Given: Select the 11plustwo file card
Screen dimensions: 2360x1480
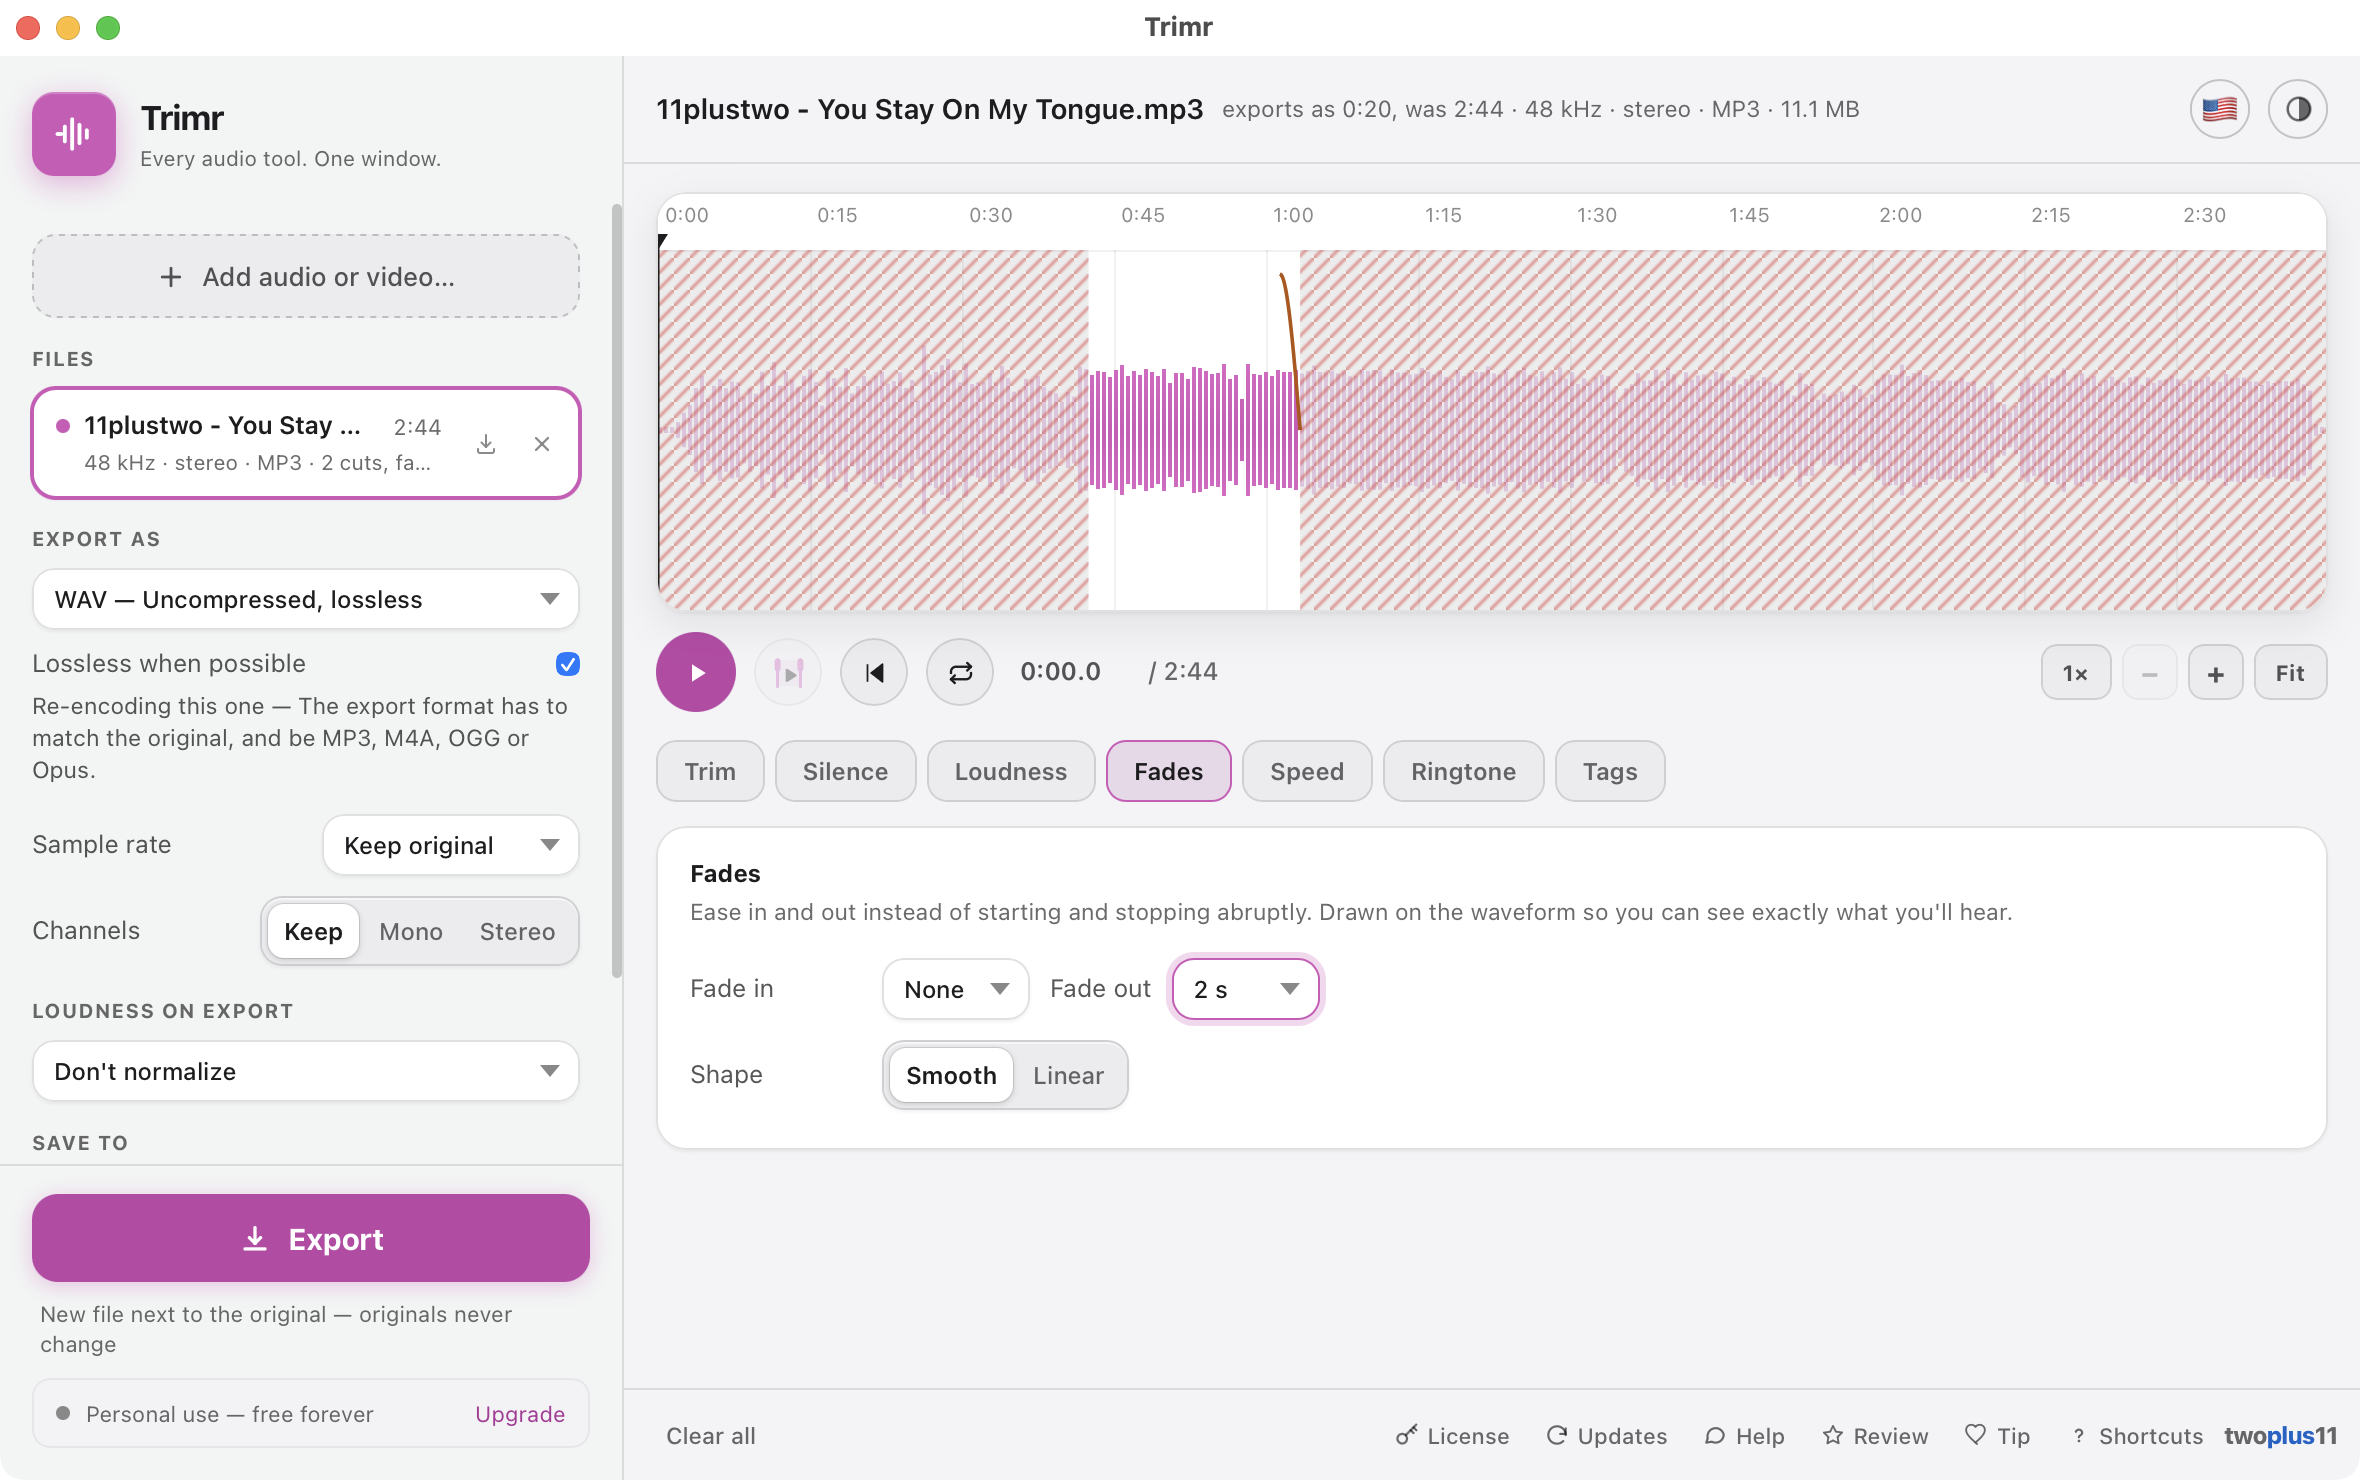Looking at the screenshot, I should point(306,443).
